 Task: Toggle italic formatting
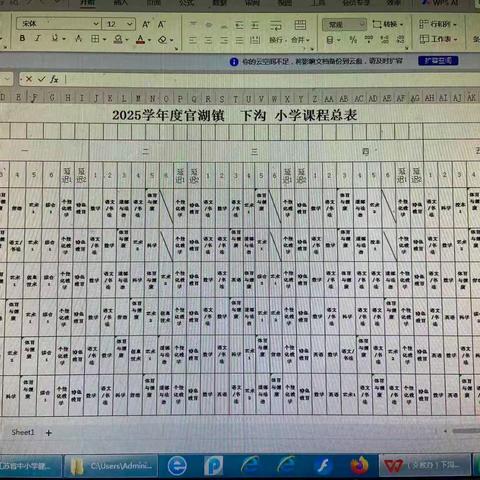(x=38, y=38)
